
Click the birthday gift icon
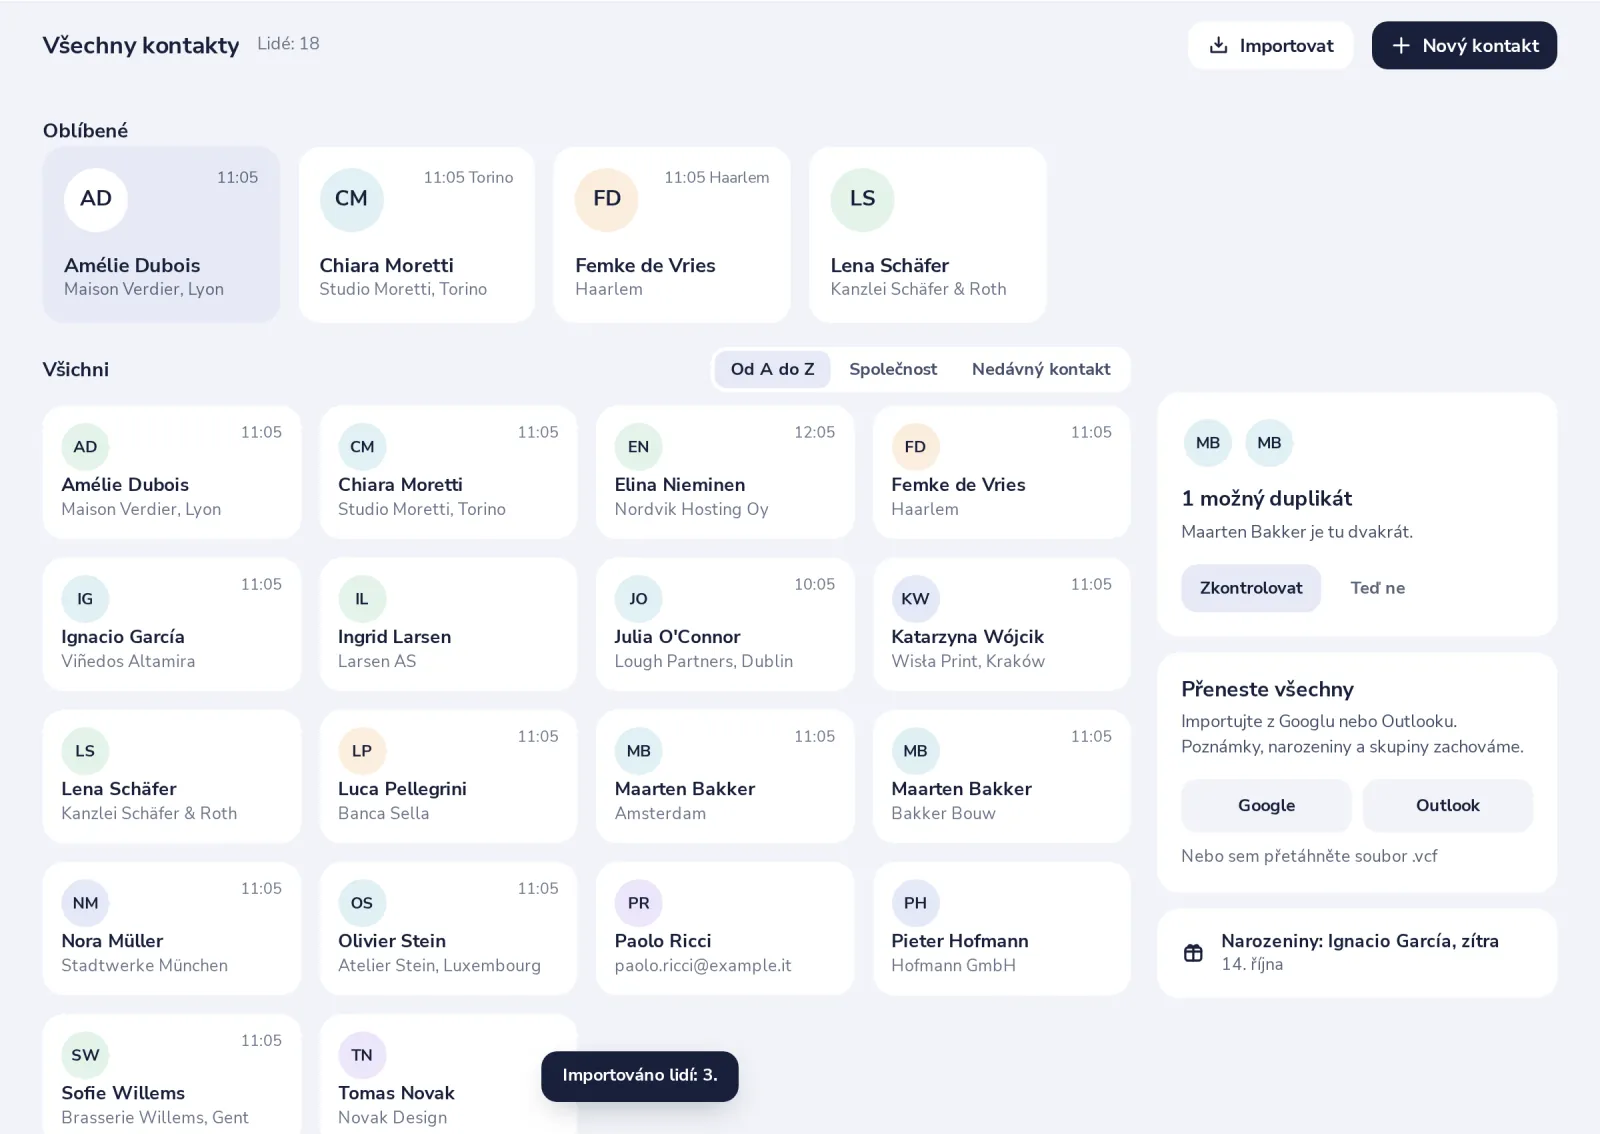point(1193,953)
